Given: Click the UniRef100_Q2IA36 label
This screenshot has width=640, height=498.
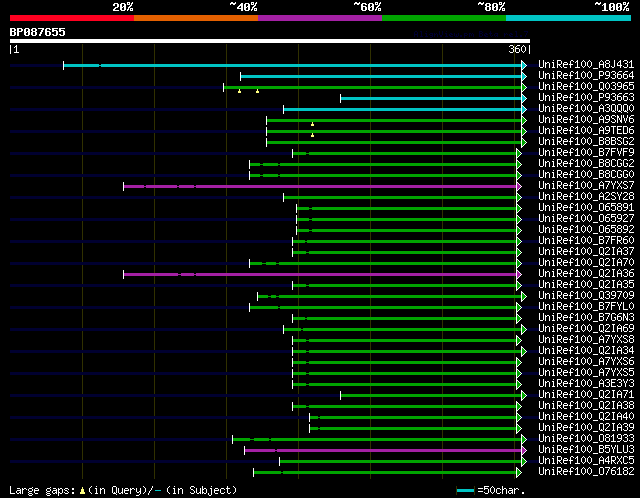Looking at the screenshot, I should (586, 274).
